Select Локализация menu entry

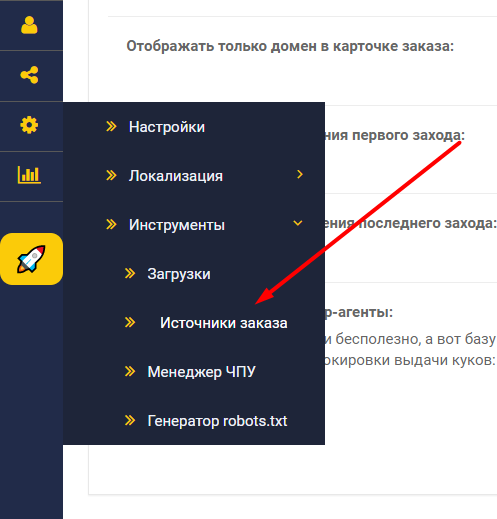(176, 176)
